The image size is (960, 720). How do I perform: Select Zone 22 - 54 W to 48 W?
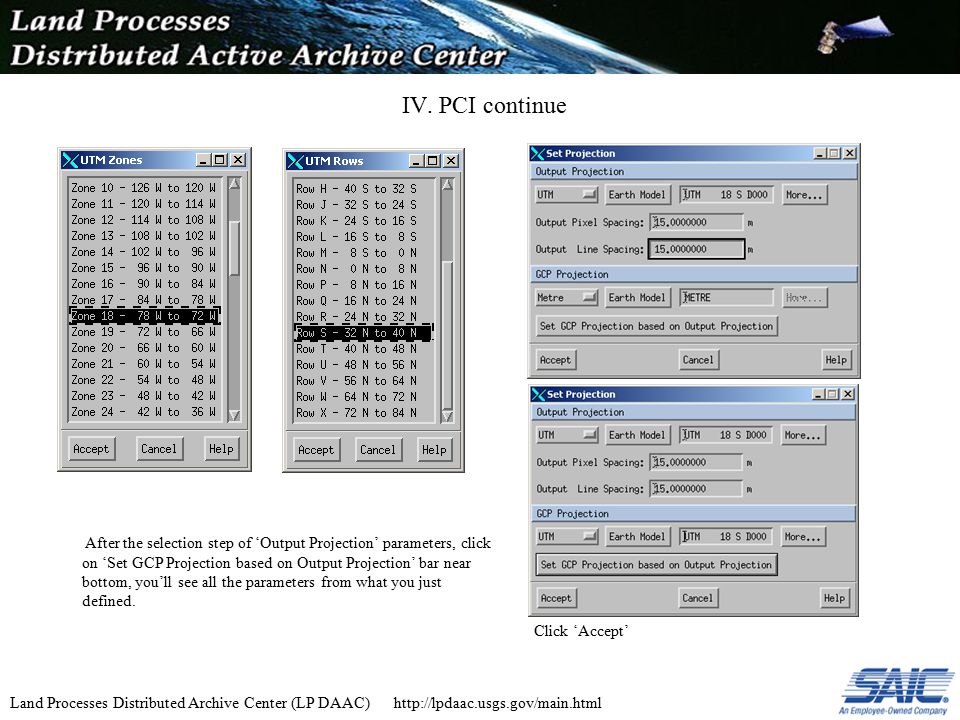144,380
